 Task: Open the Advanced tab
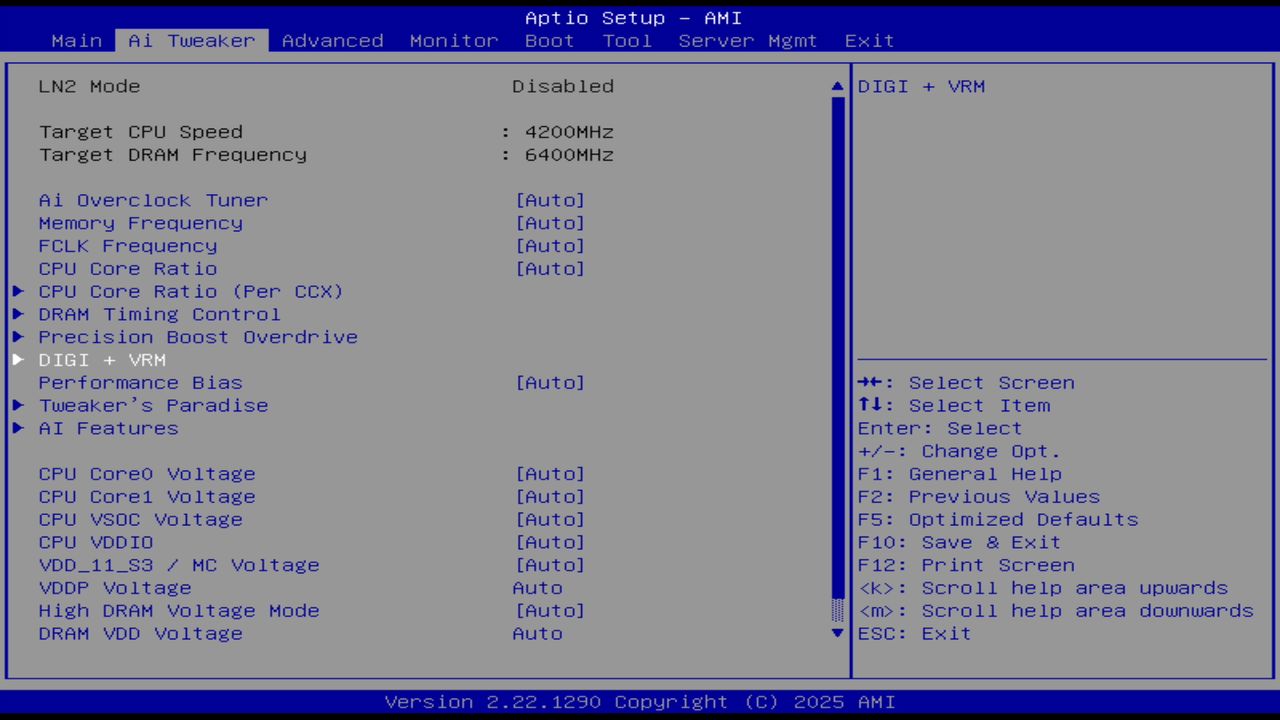(333, 41)
